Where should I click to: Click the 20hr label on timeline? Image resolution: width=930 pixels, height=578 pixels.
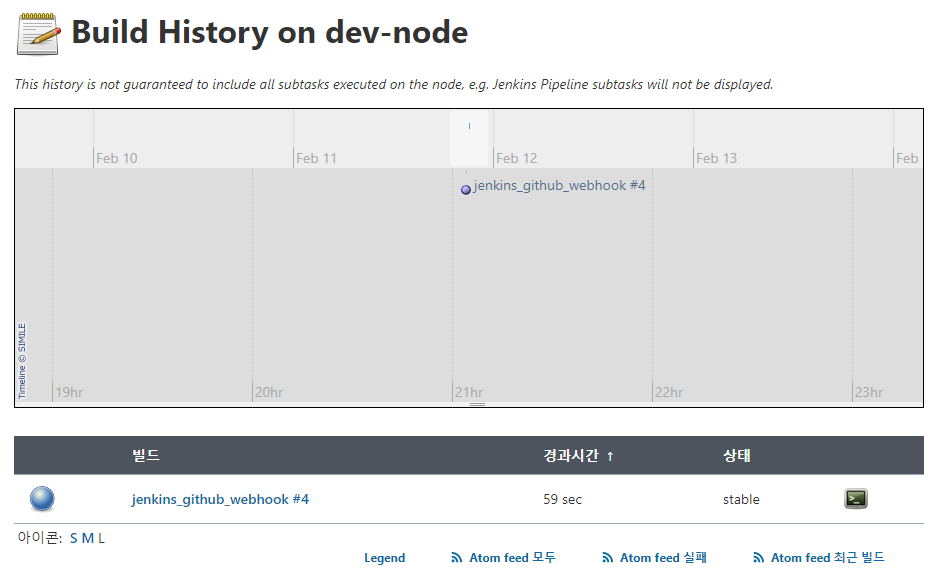pyautogui.click(x=269, y=392)
